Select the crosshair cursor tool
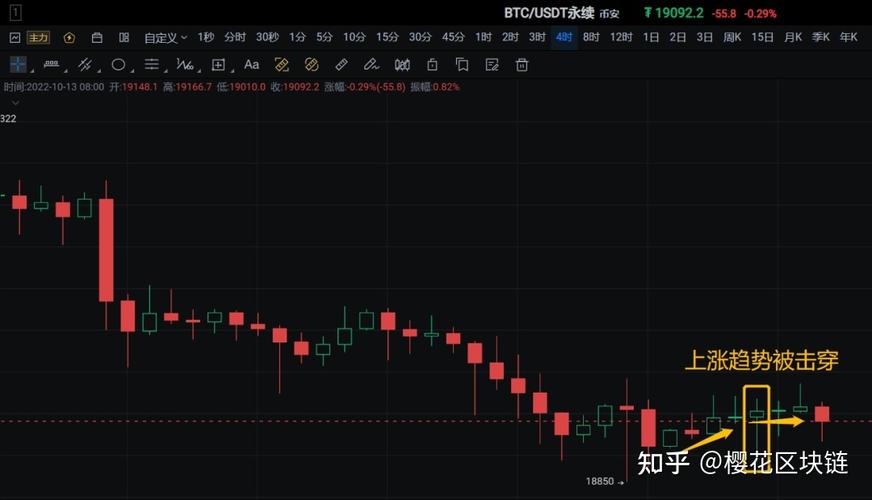 (18, 65)
